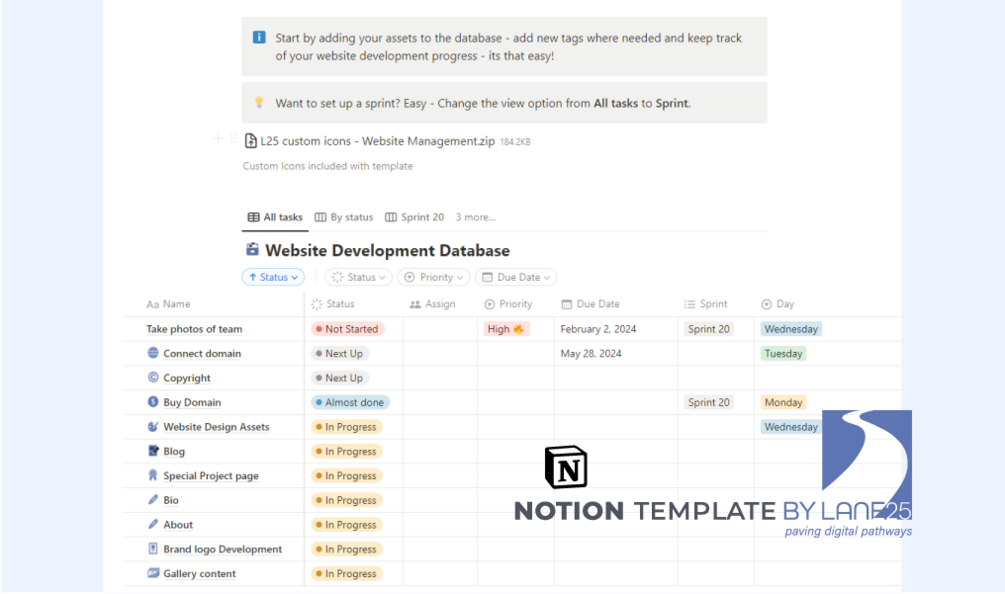Screen dimensions: 1005x594
Task: Click the About row In Progress status
Action: [346, 524]
